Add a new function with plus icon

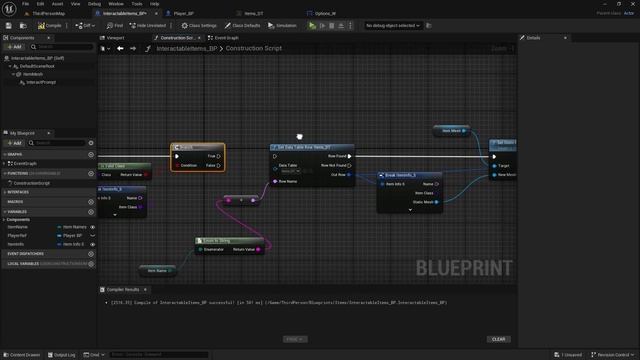coord(91,173)
